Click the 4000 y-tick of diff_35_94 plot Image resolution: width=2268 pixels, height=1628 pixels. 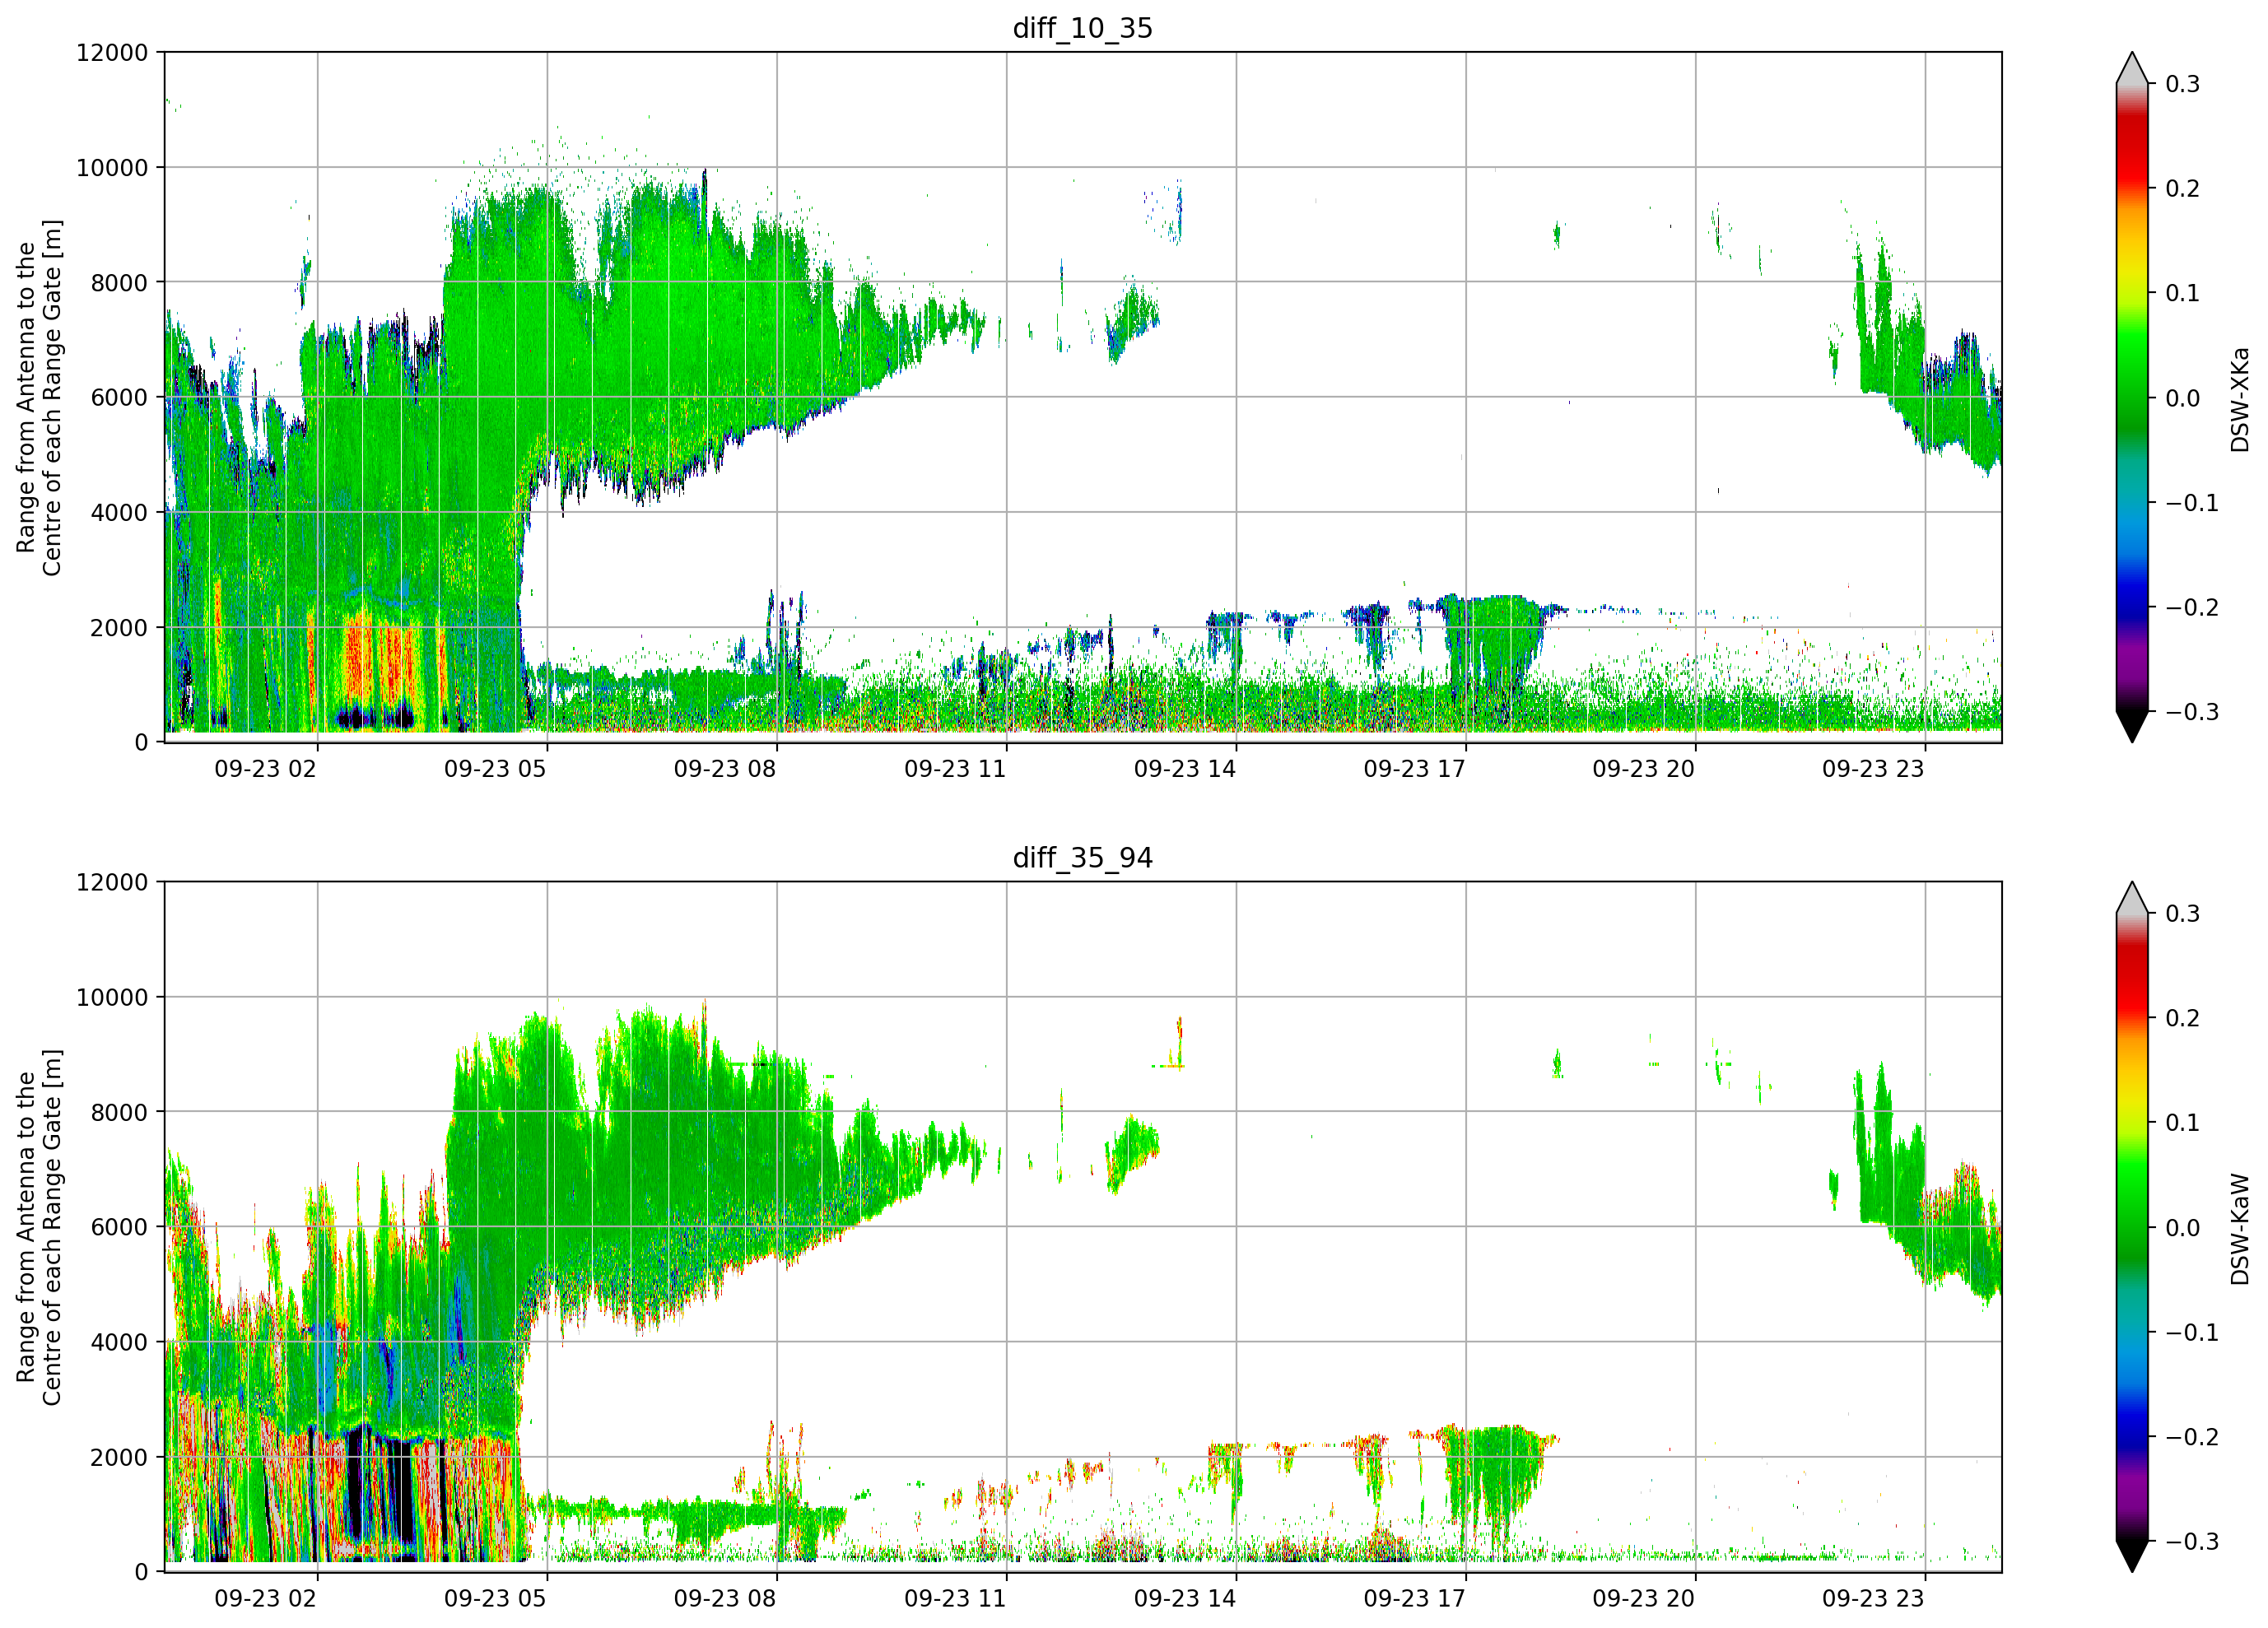119,1343
